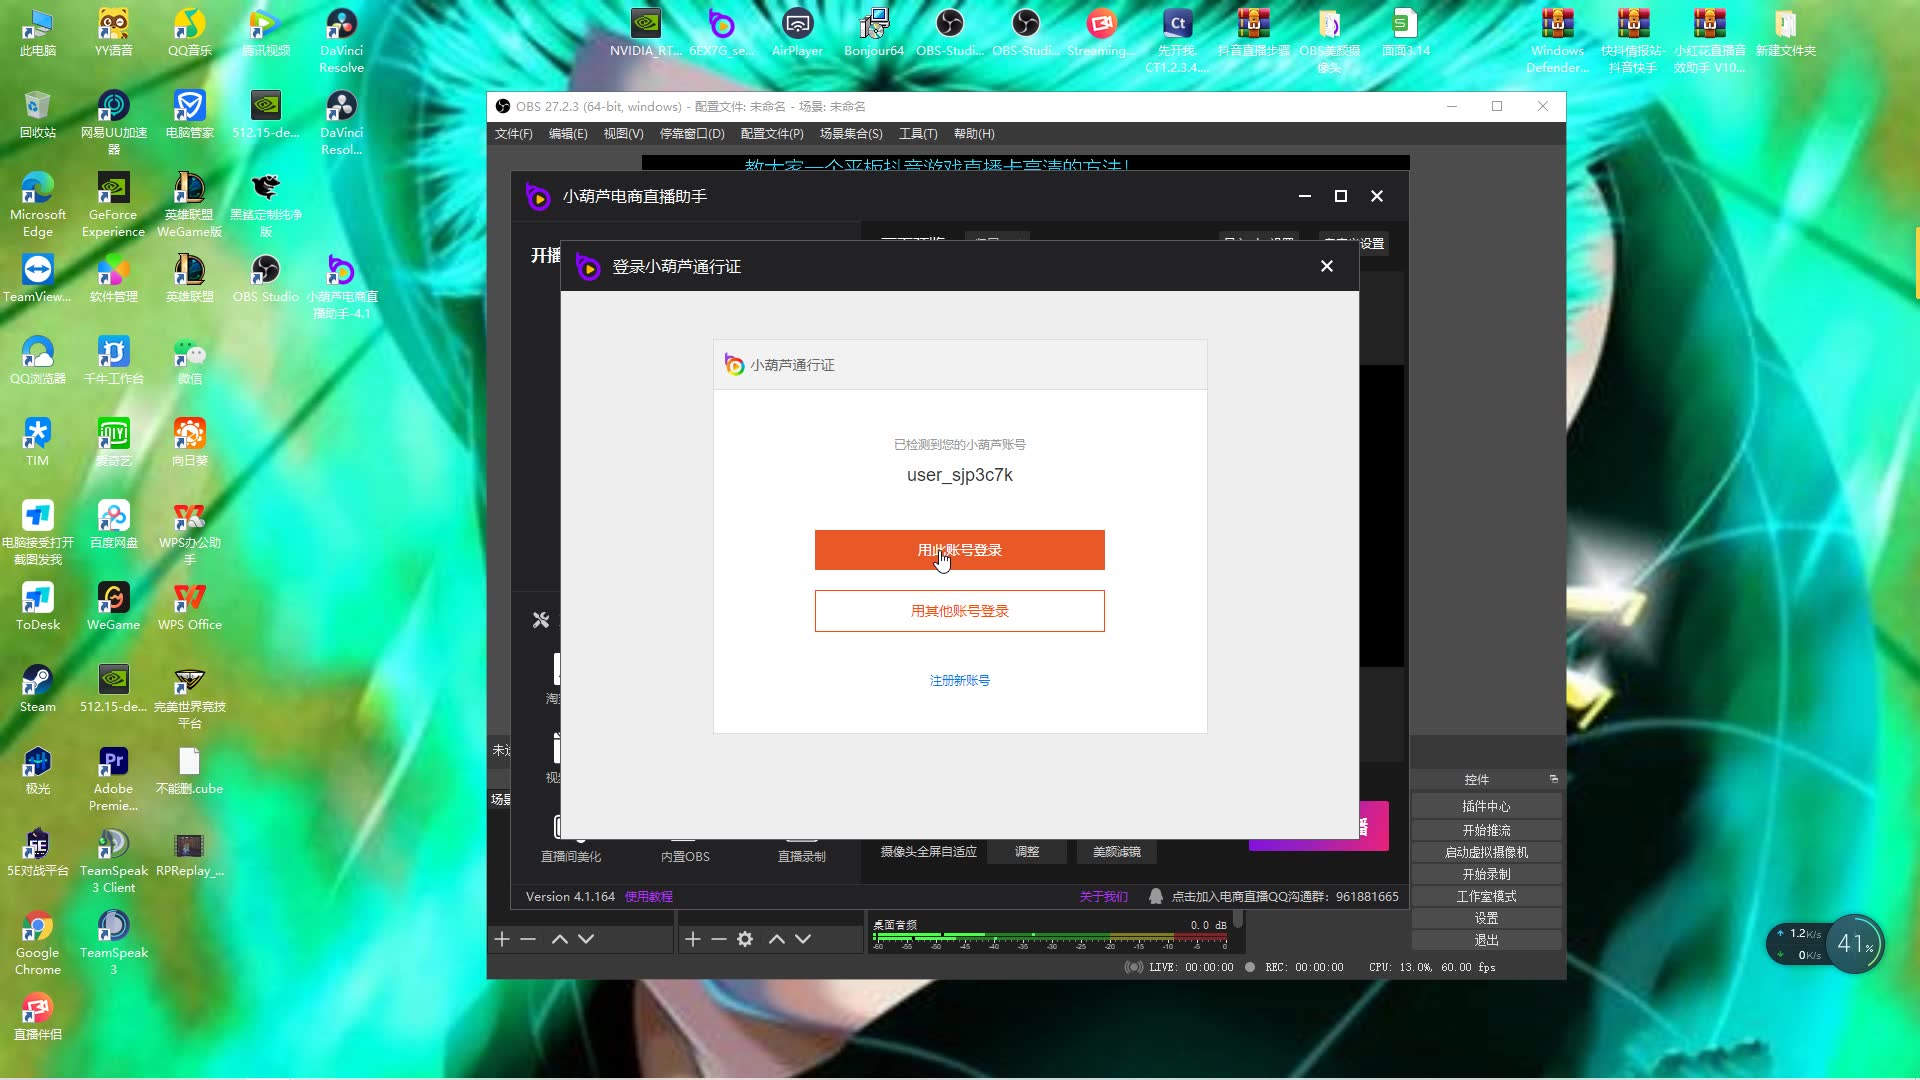This screenshot has height=1080, width=1920.
Task: Open 百度网盘 desktop shortcut
Action: click(113, 524)
